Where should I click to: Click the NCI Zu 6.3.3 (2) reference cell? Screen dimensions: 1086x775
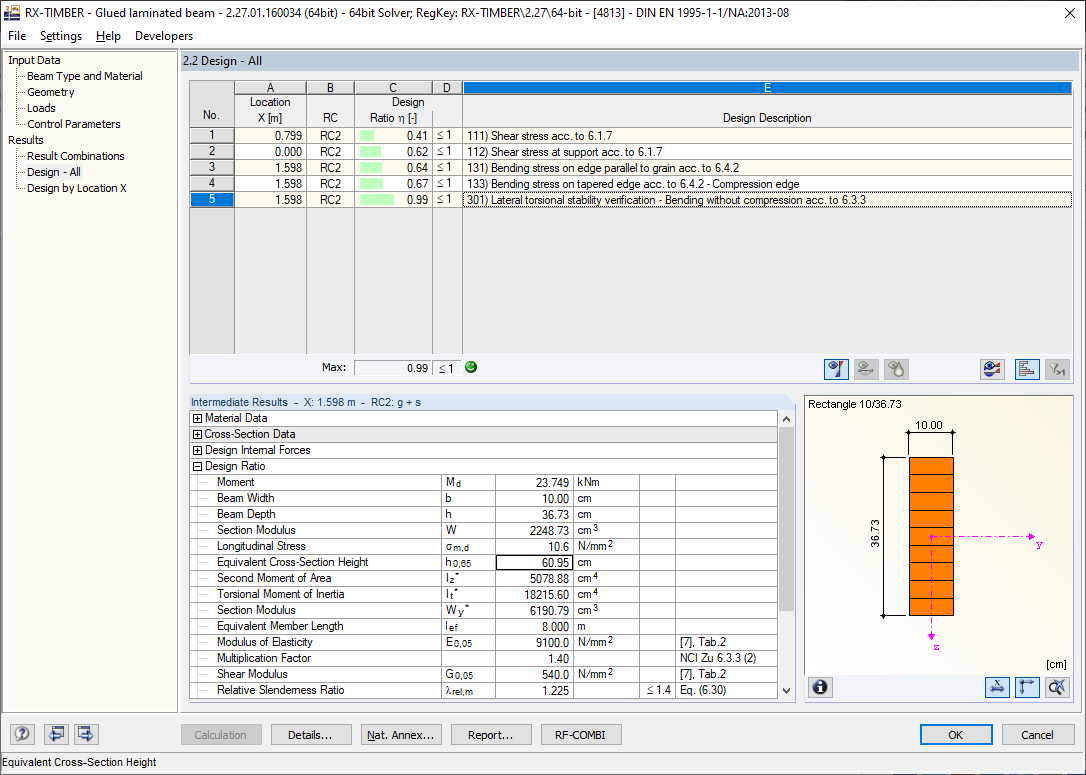tap(726, 658)
